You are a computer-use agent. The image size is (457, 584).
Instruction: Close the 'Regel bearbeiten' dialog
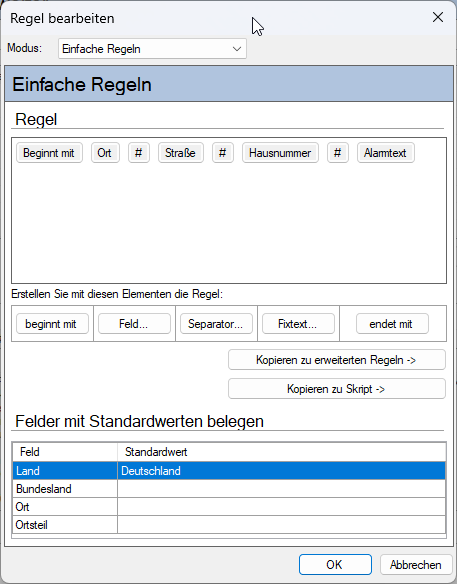[438, 17]
